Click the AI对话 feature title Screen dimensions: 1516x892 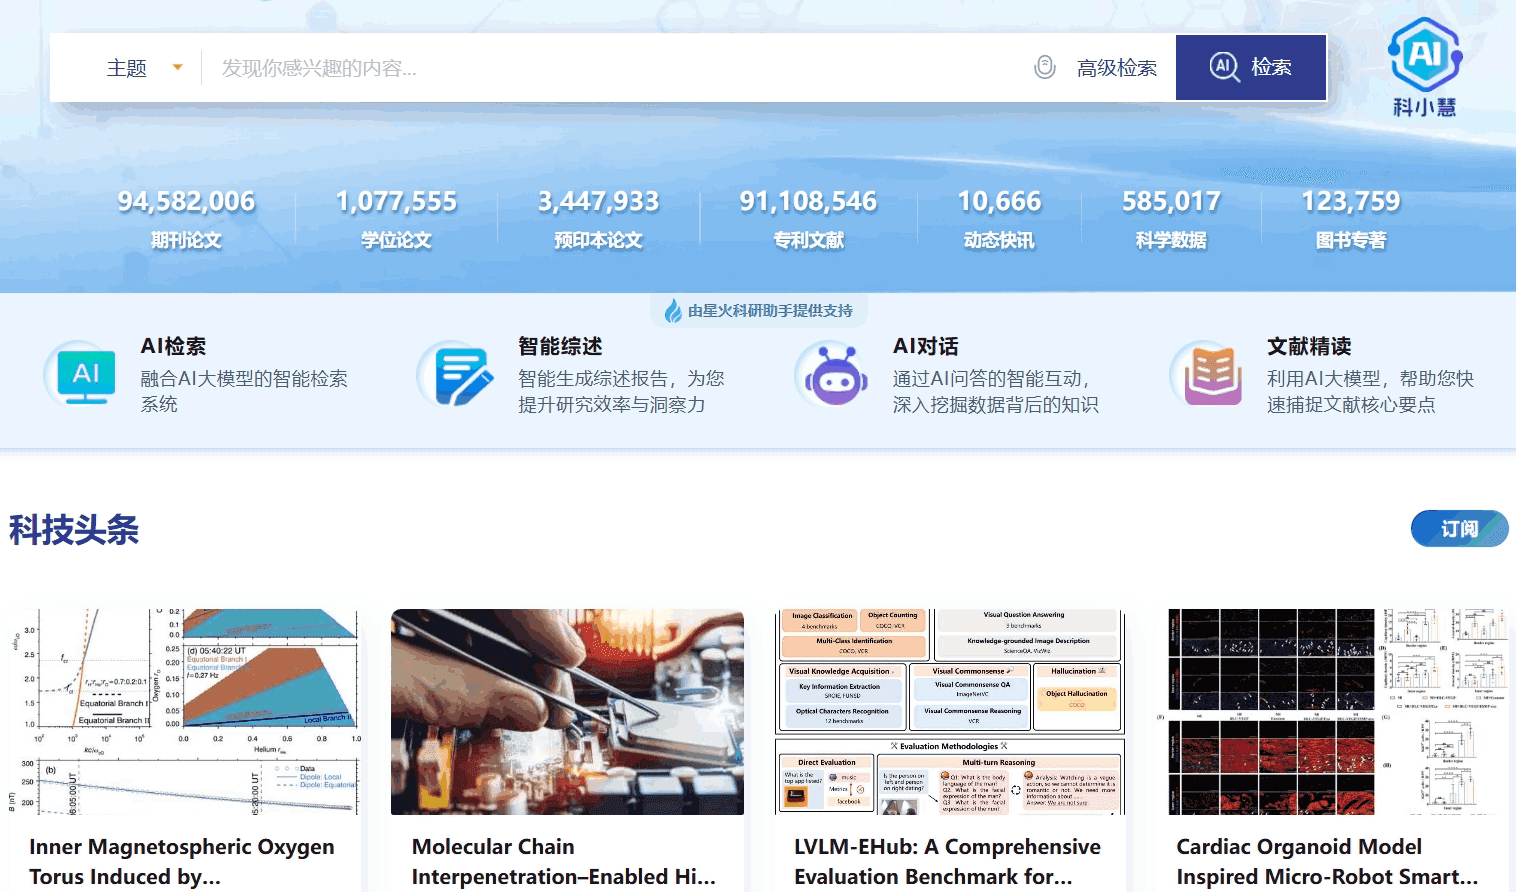926,346
